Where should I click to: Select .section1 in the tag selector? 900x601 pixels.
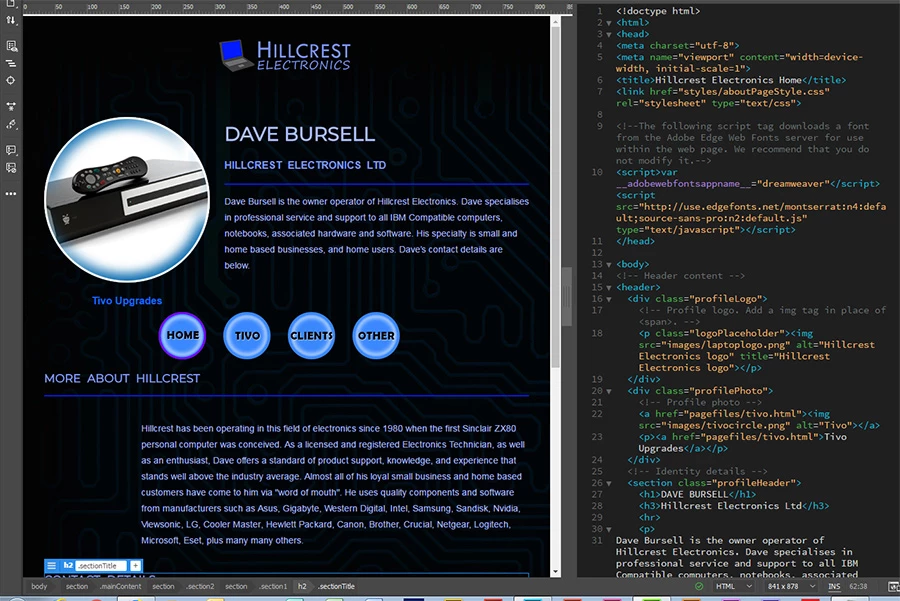click(273, 586)
